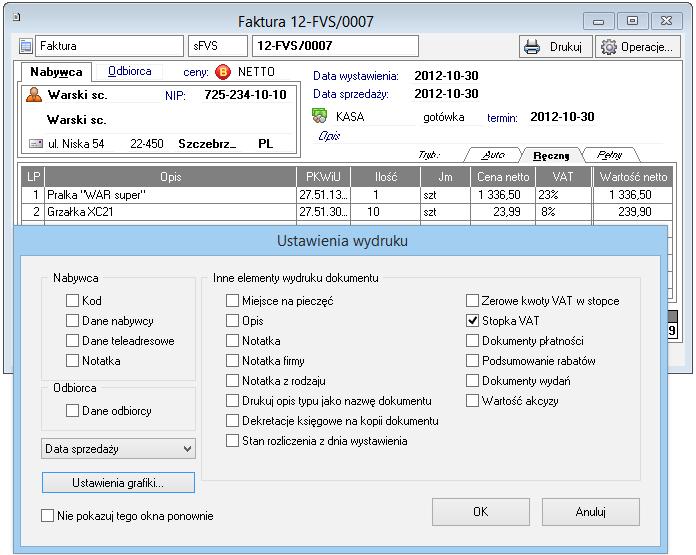Enable Notatka firmy checkbox

[232, 361]
